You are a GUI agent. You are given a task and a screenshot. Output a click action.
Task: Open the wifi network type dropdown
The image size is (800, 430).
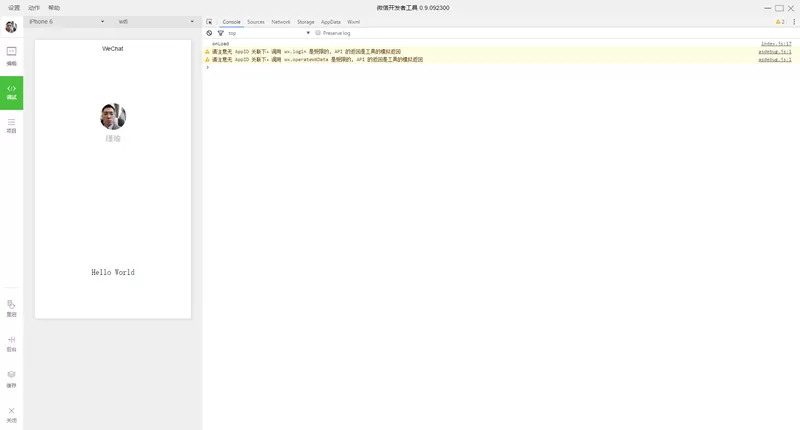click(155, 21)
